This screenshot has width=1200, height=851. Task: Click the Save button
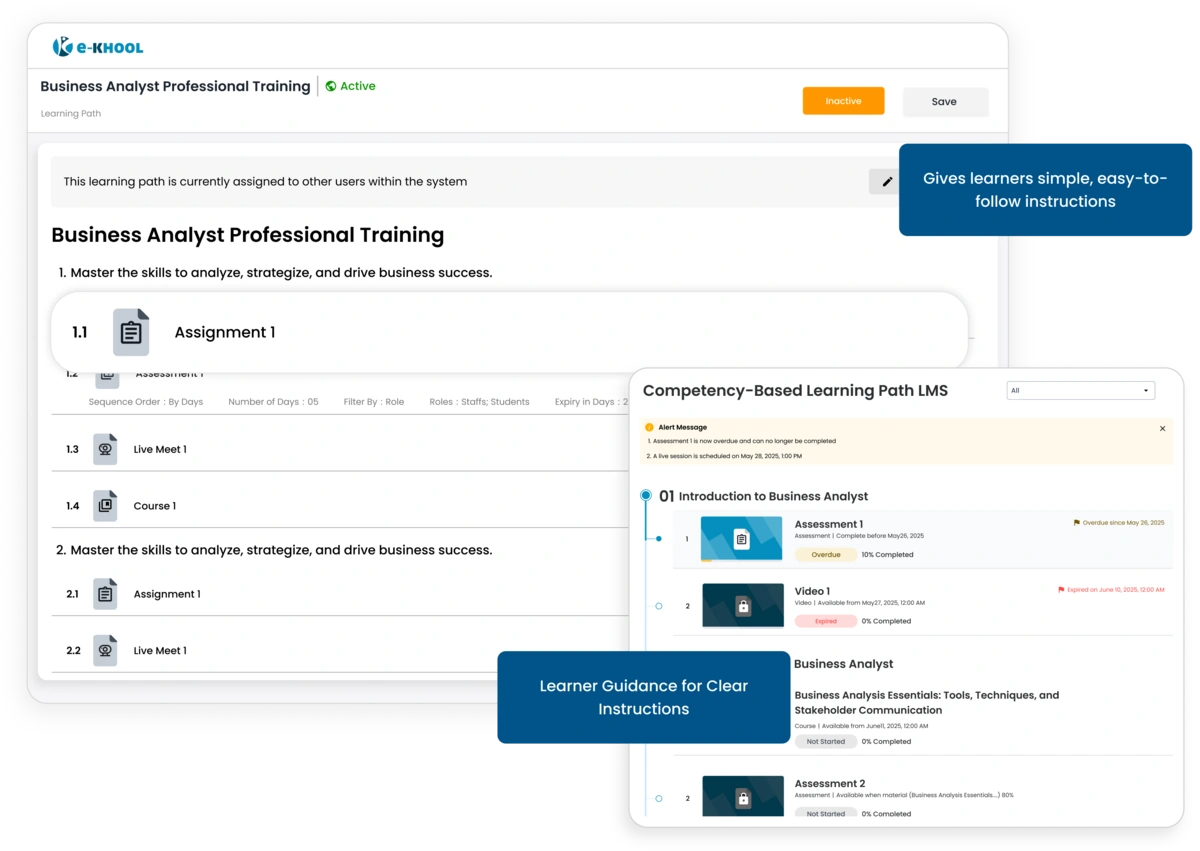click(944, 101)
